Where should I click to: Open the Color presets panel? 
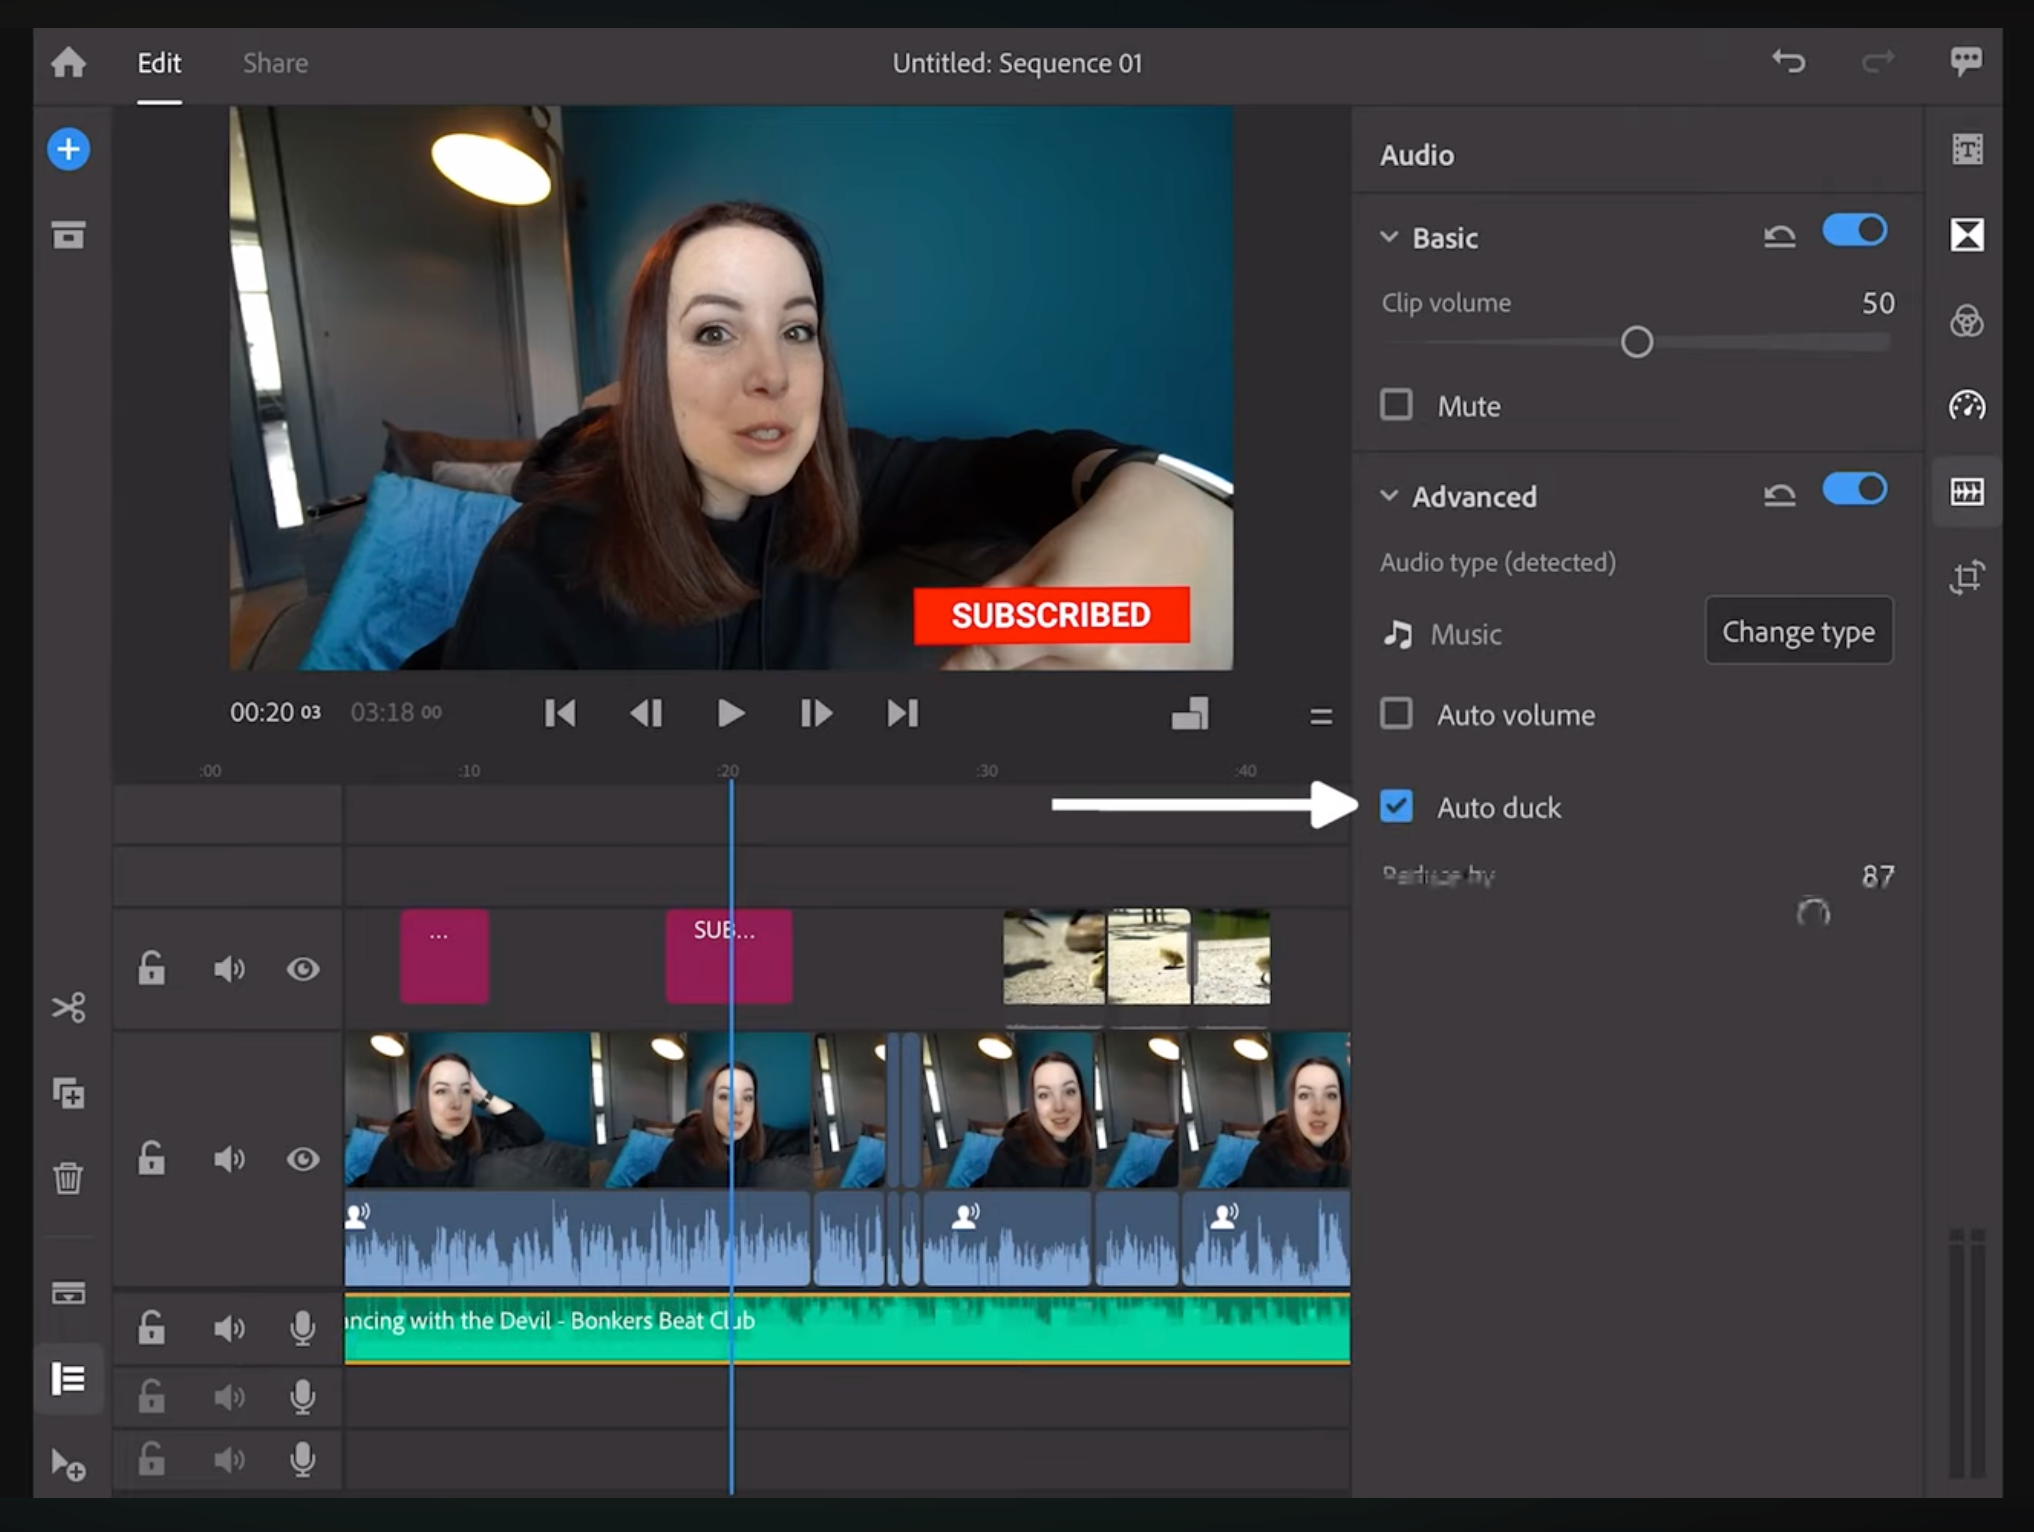(x=1966, y=321)
